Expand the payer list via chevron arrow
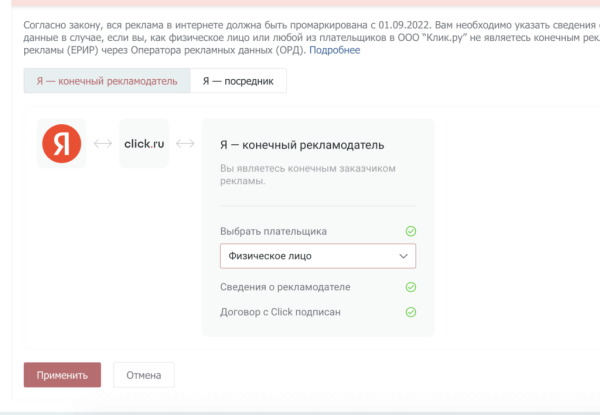 (403, 256)
